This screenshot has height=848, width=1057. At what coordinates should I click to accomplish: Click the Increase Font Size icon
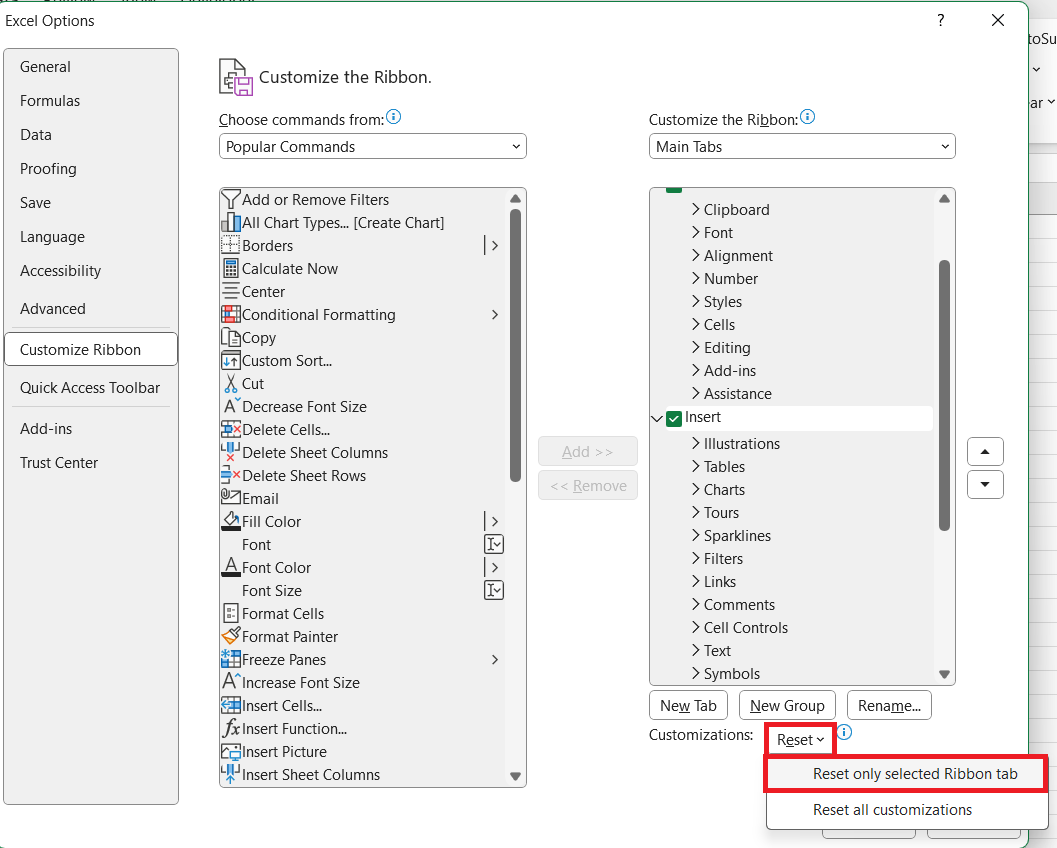231,682
